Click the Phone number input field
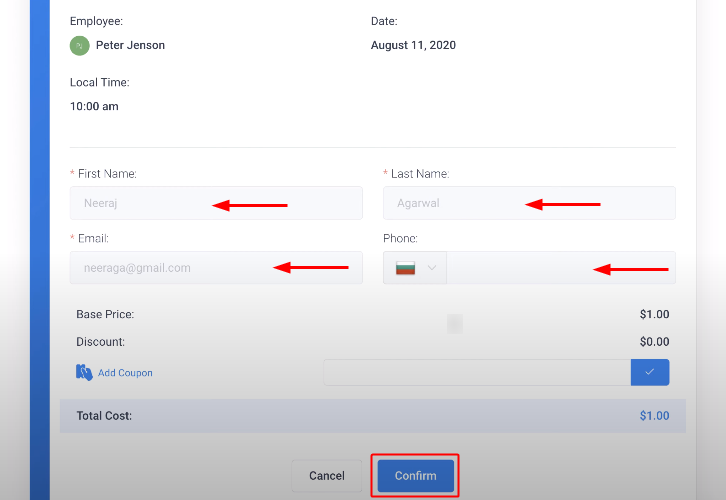Viewport: 726px width, 500px height. [561, 268]
